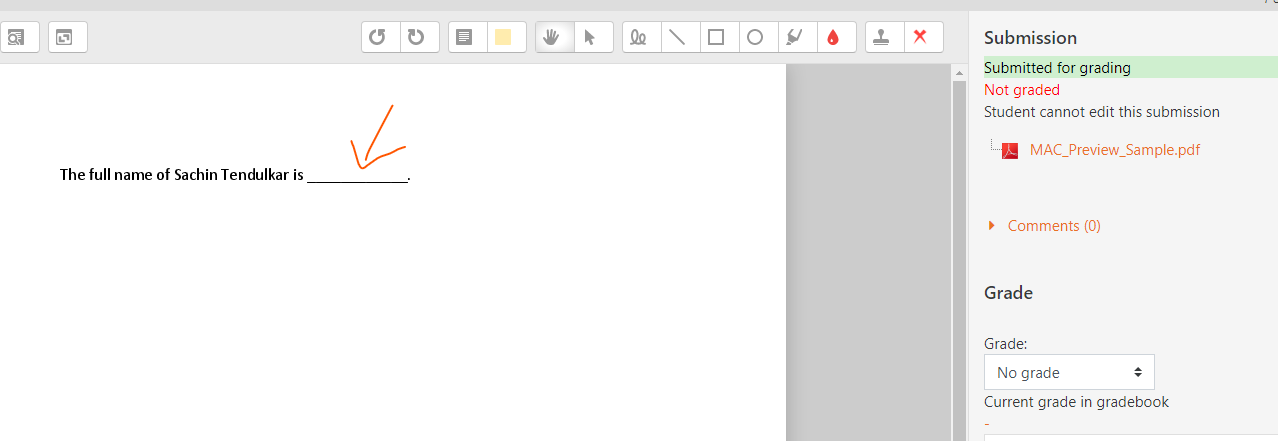Open MAC_Preview_Sample.pdf submission file
The image size is (1278, 441).
point(1114,150)
